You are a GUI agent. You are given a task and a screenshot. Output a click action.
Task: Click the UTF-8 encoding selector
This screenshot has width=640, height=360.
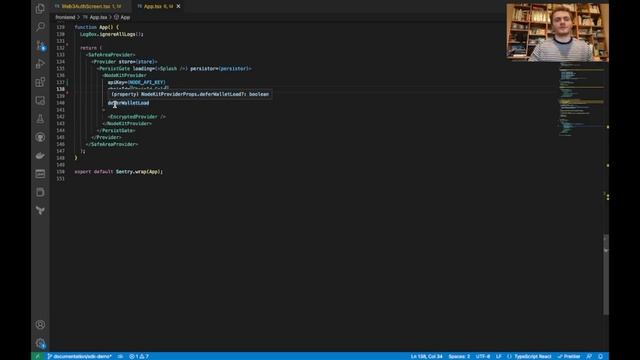(483, 356)
